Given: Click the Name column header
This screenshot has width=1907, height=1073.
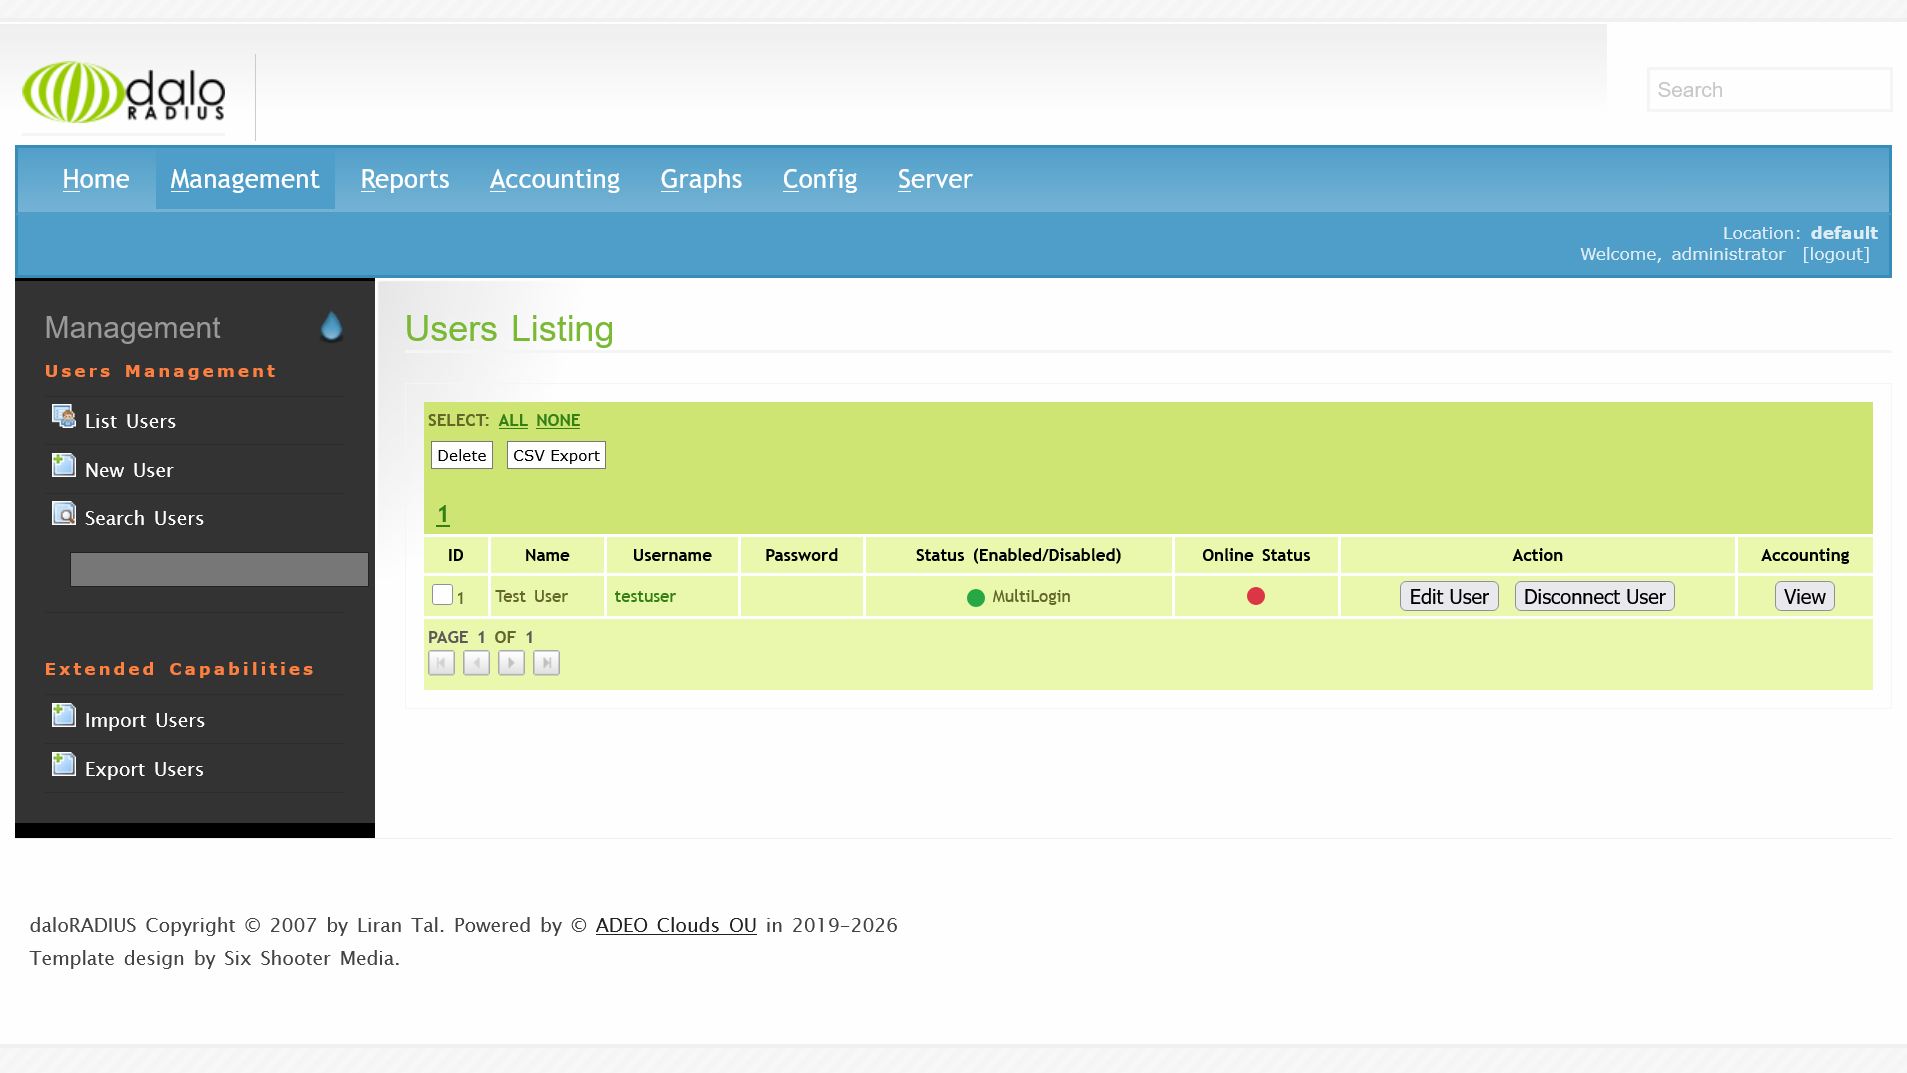Looking at the screenshot, I should click(547, 555).
